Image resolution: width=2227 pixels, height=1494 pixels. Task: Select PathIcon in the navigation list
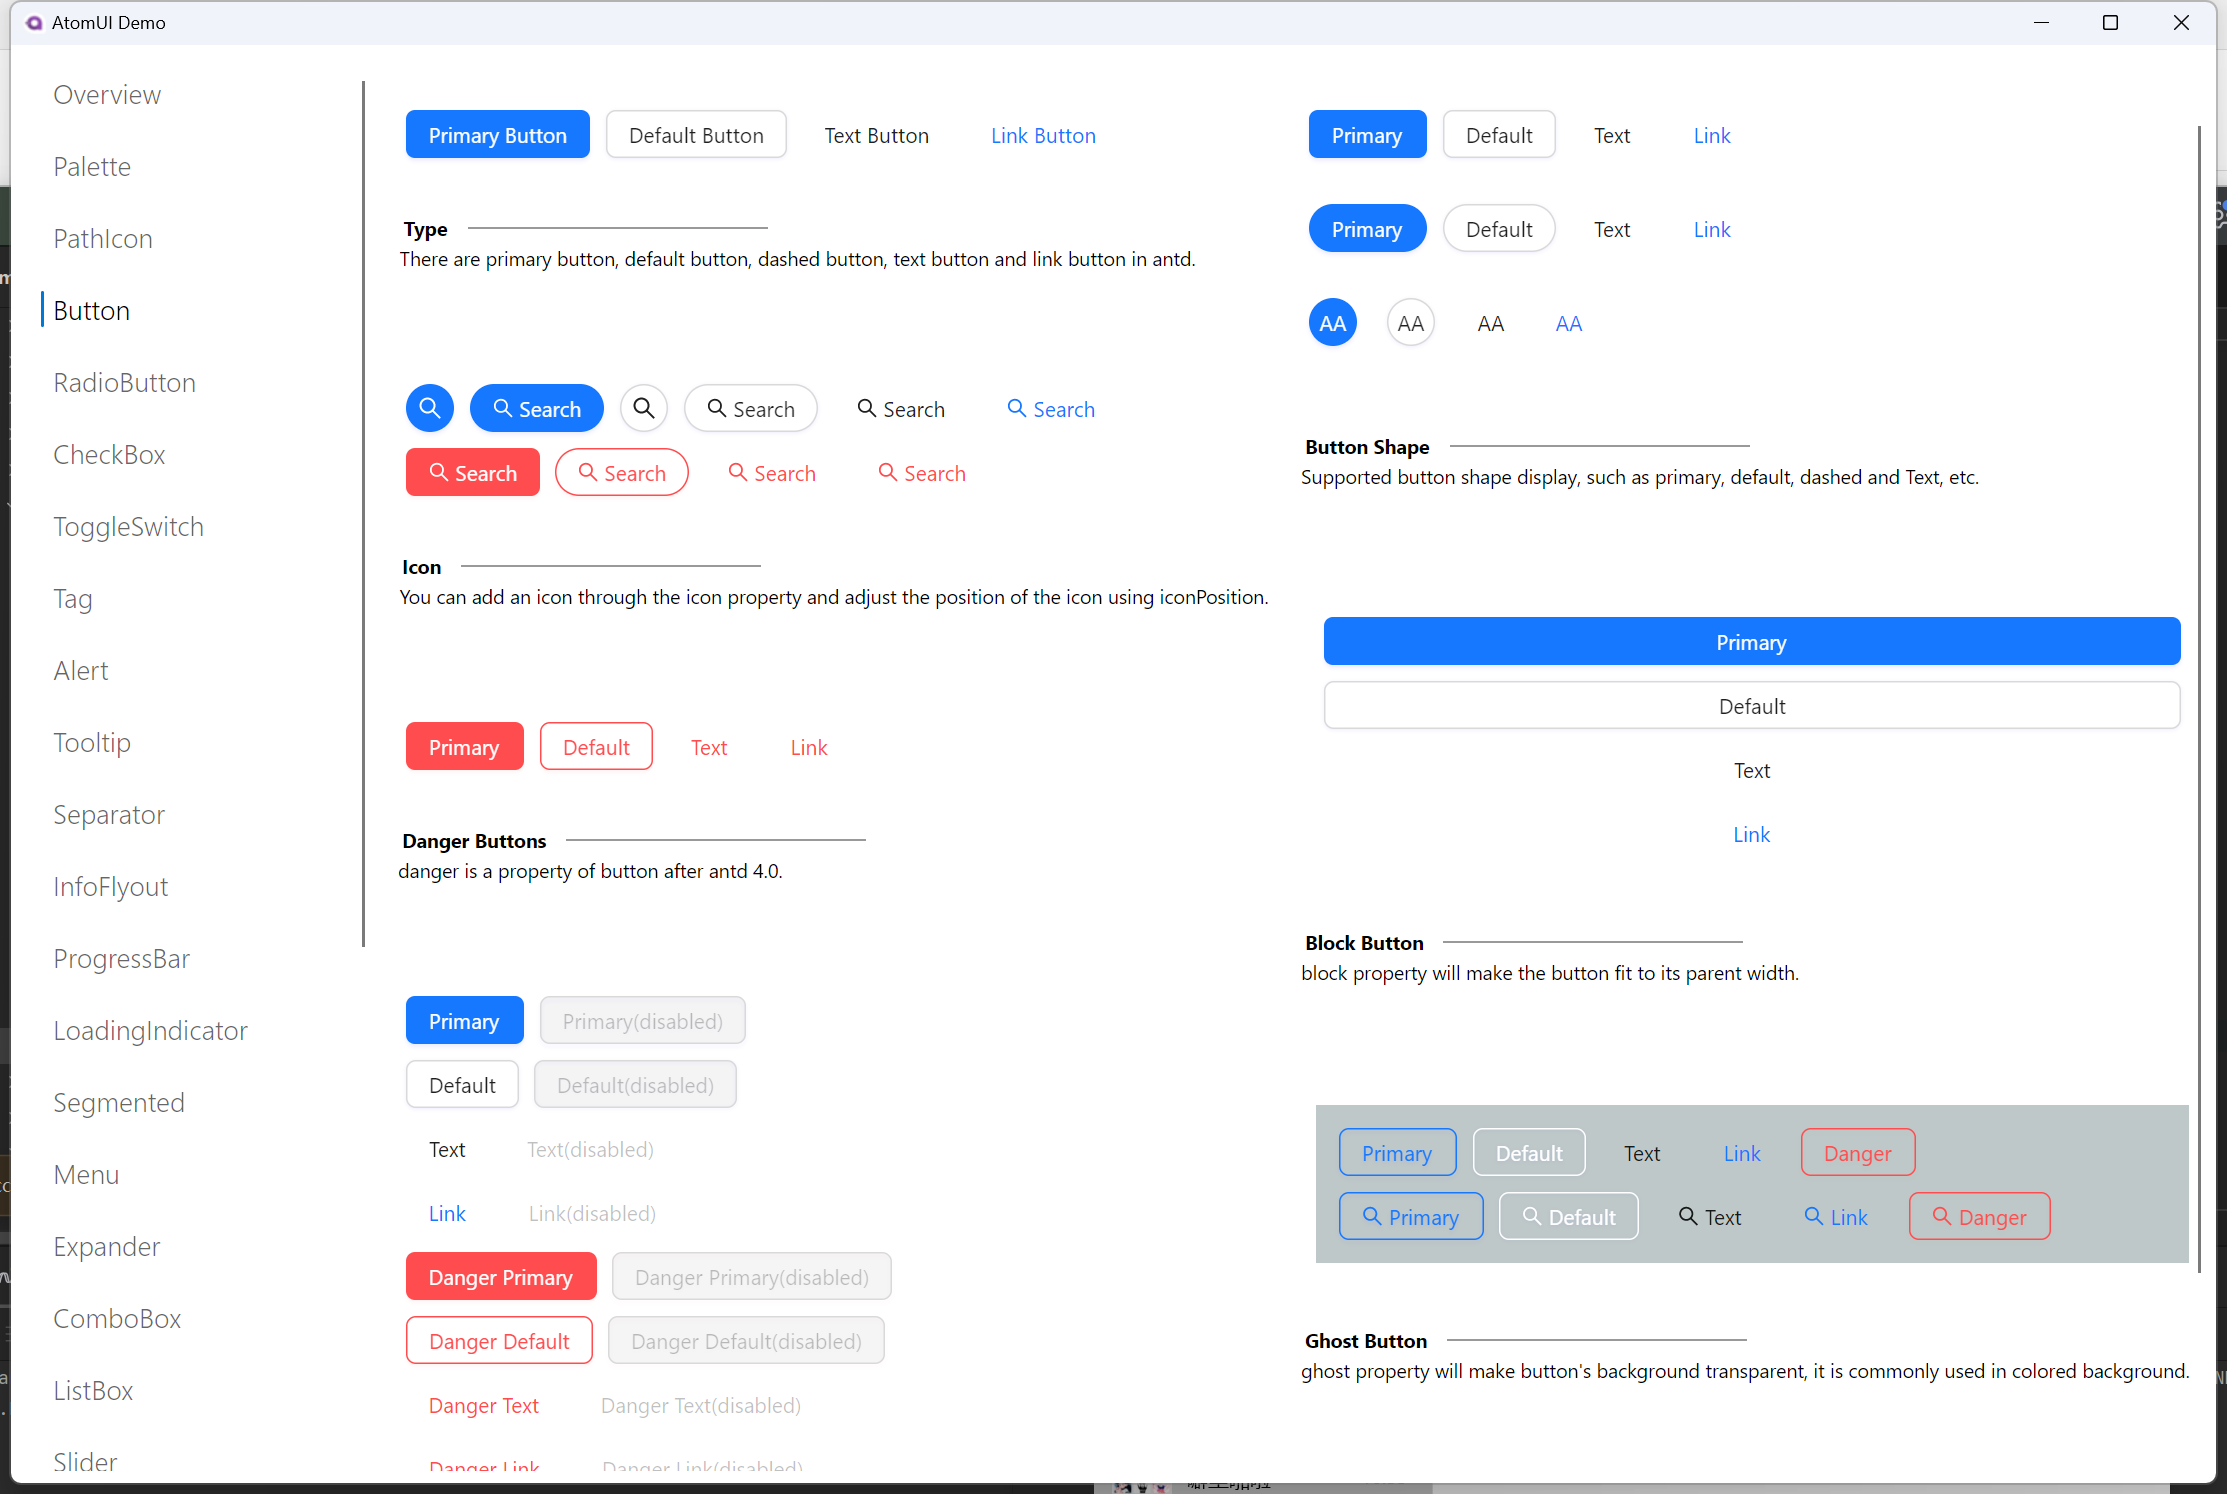click(103, 238)
